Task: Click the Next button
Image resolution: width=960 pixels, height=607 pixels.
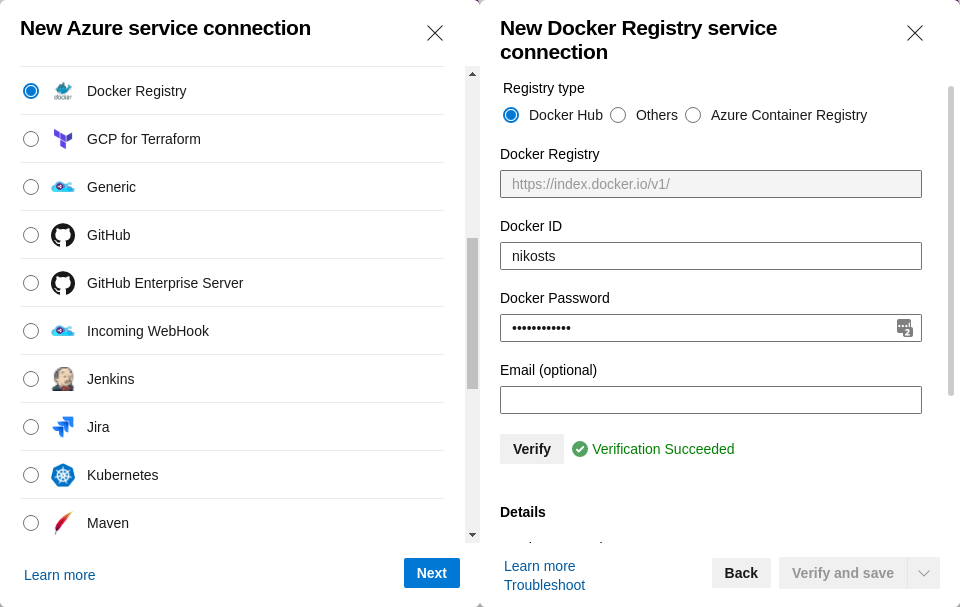Action: point(432,573)
